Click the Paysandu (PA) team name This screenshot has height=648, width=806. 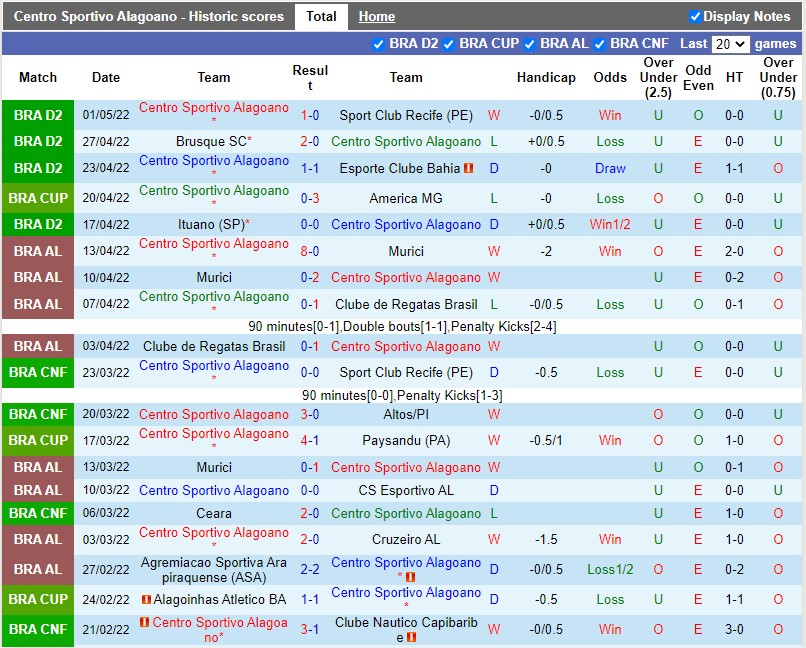[406, 440]
